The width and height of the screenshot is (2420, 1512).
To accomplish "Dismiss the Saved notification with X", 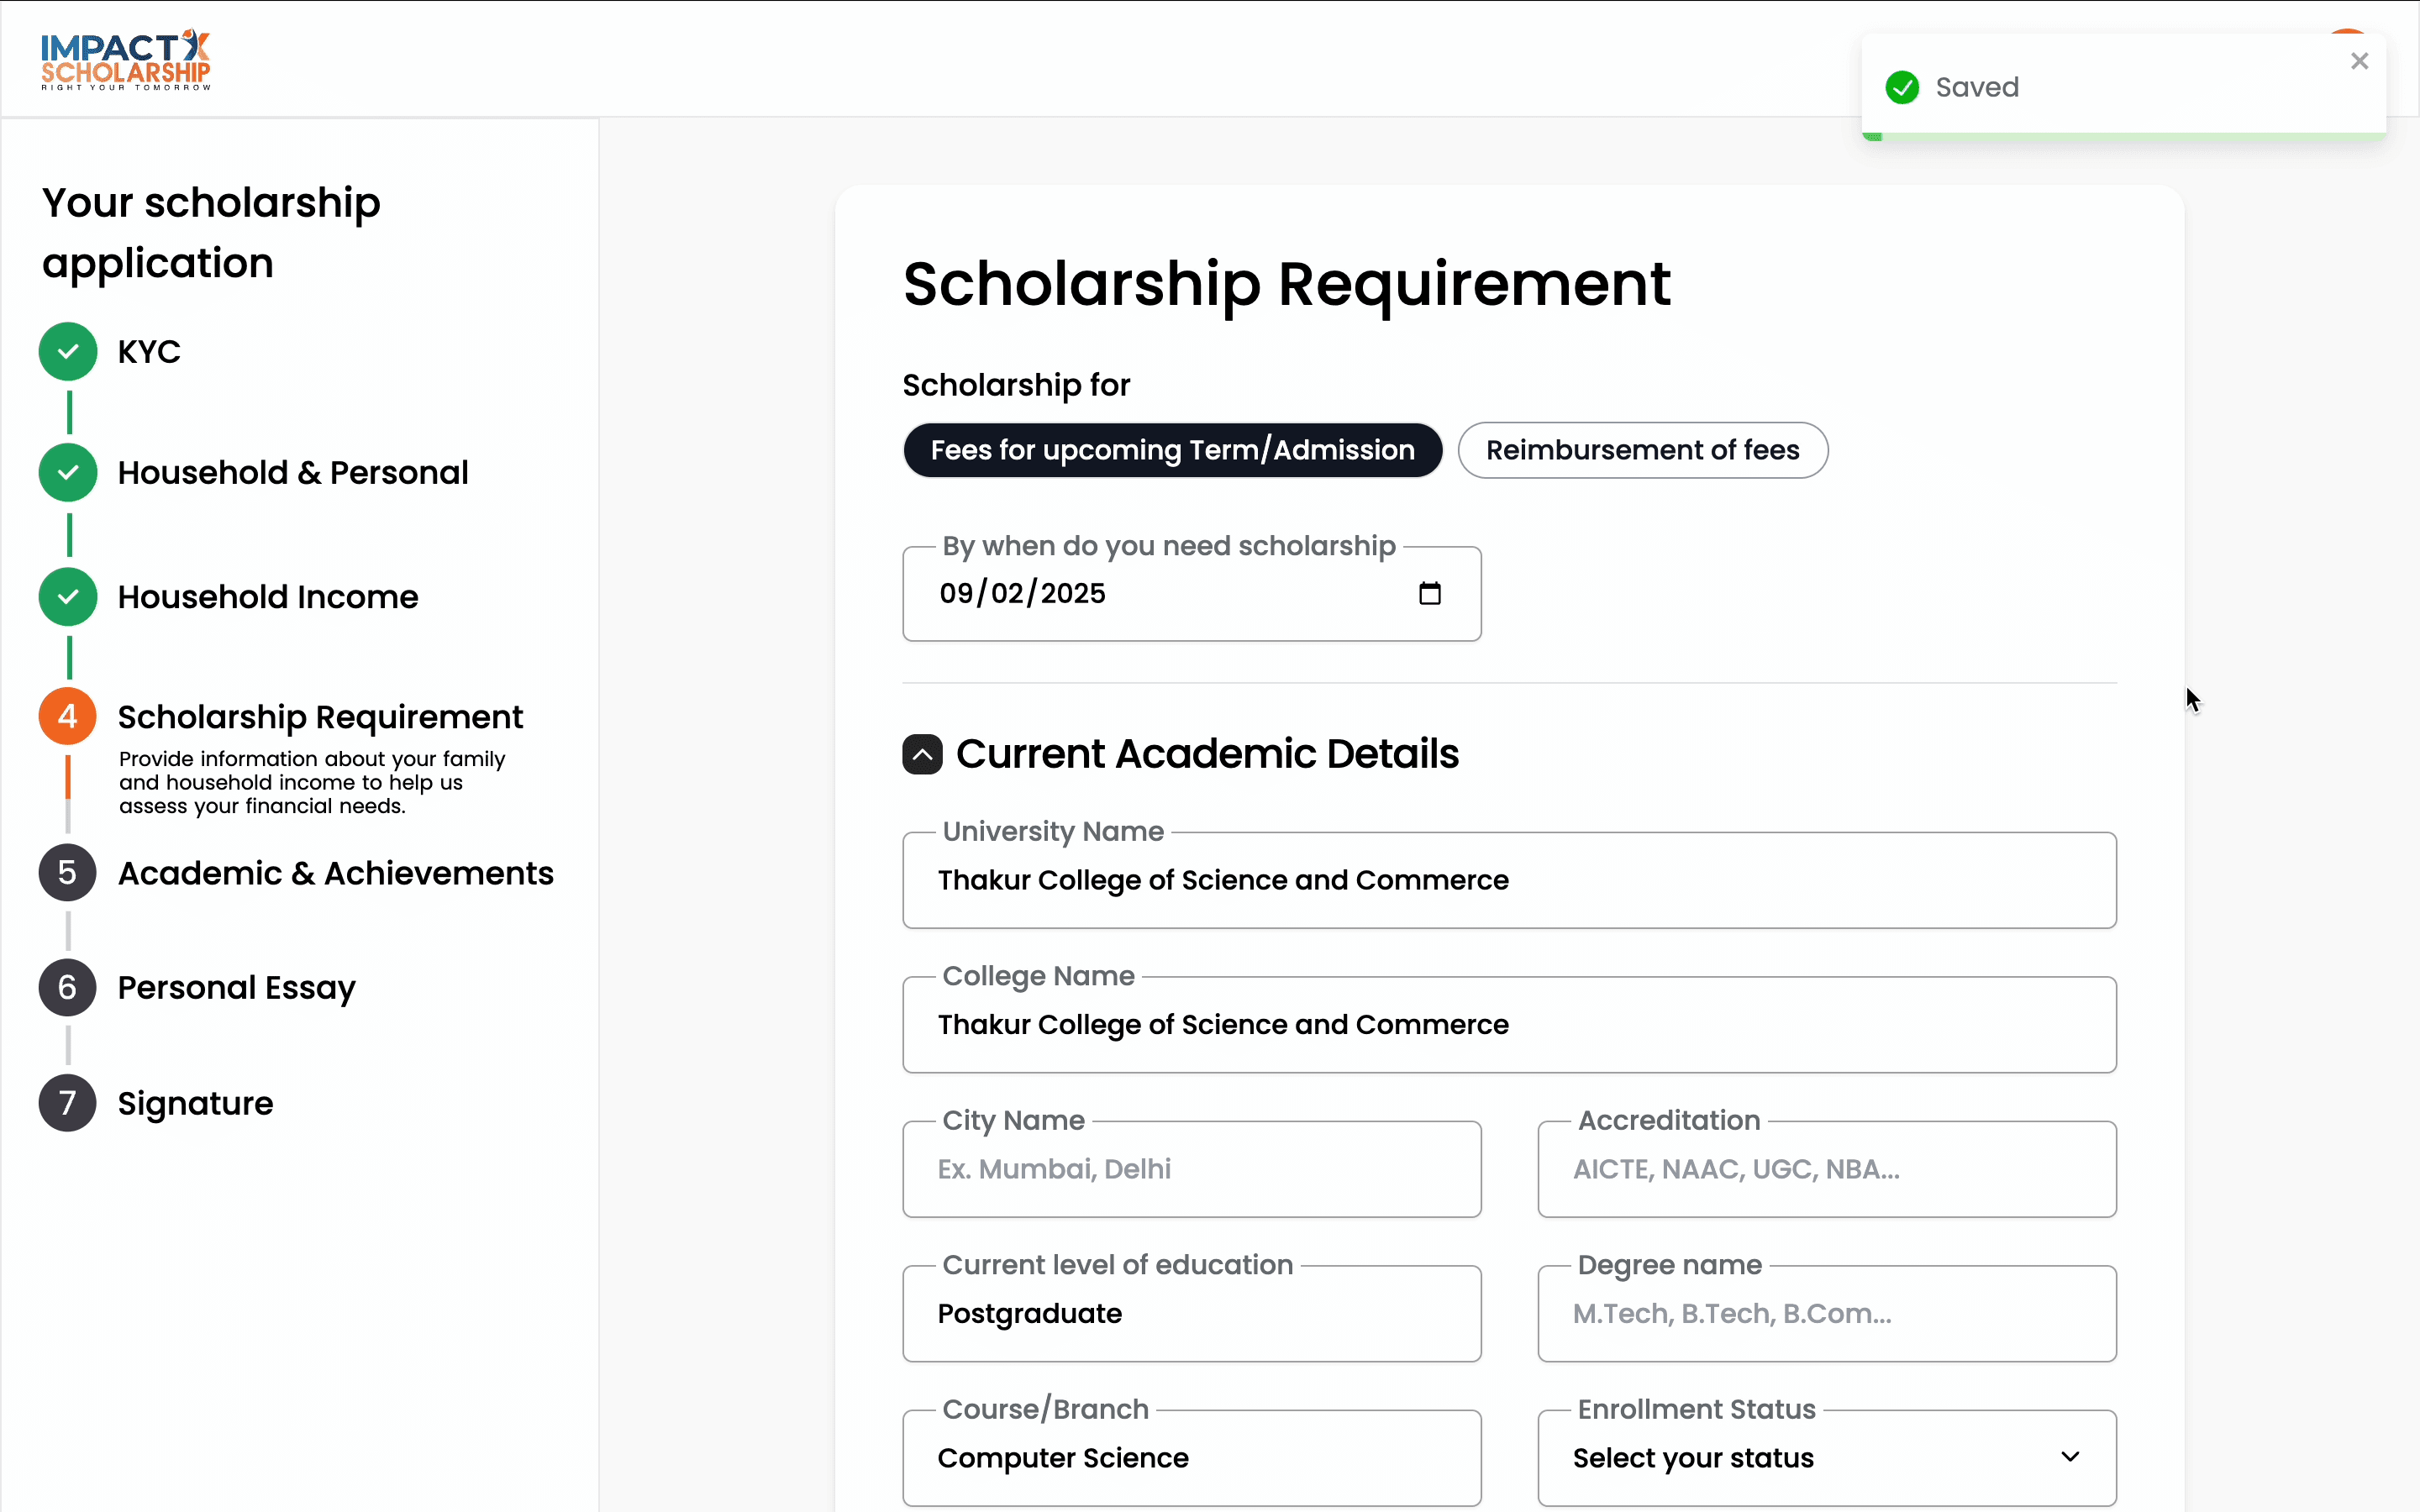I will (x=2359, y=61).
